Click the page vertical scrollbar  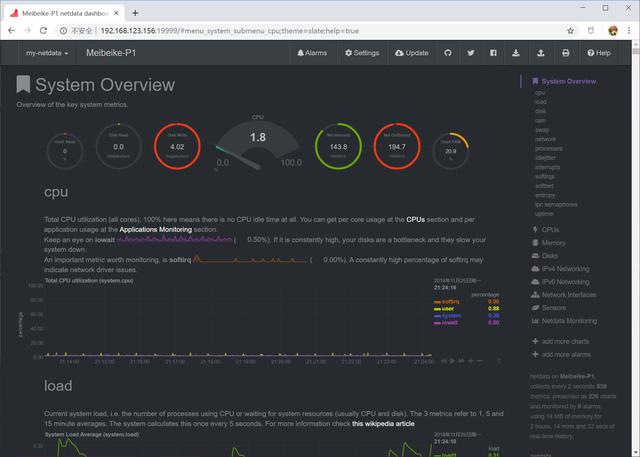636,248
